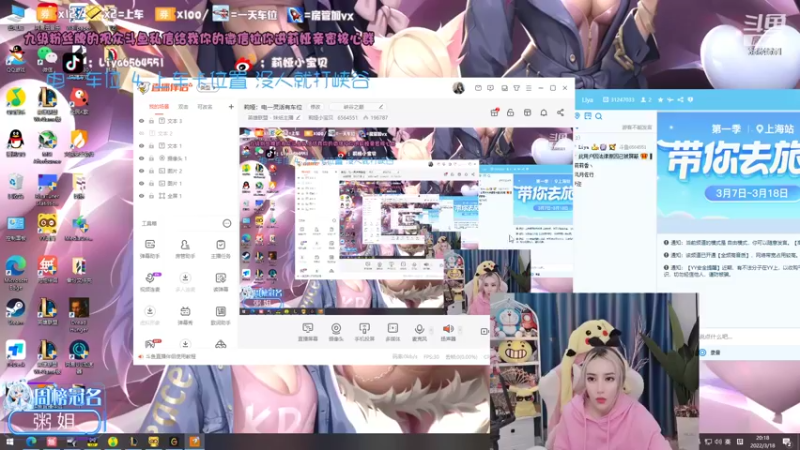Open the gift box icon
Screen dimensions: 800x450
tap(494, 112)
